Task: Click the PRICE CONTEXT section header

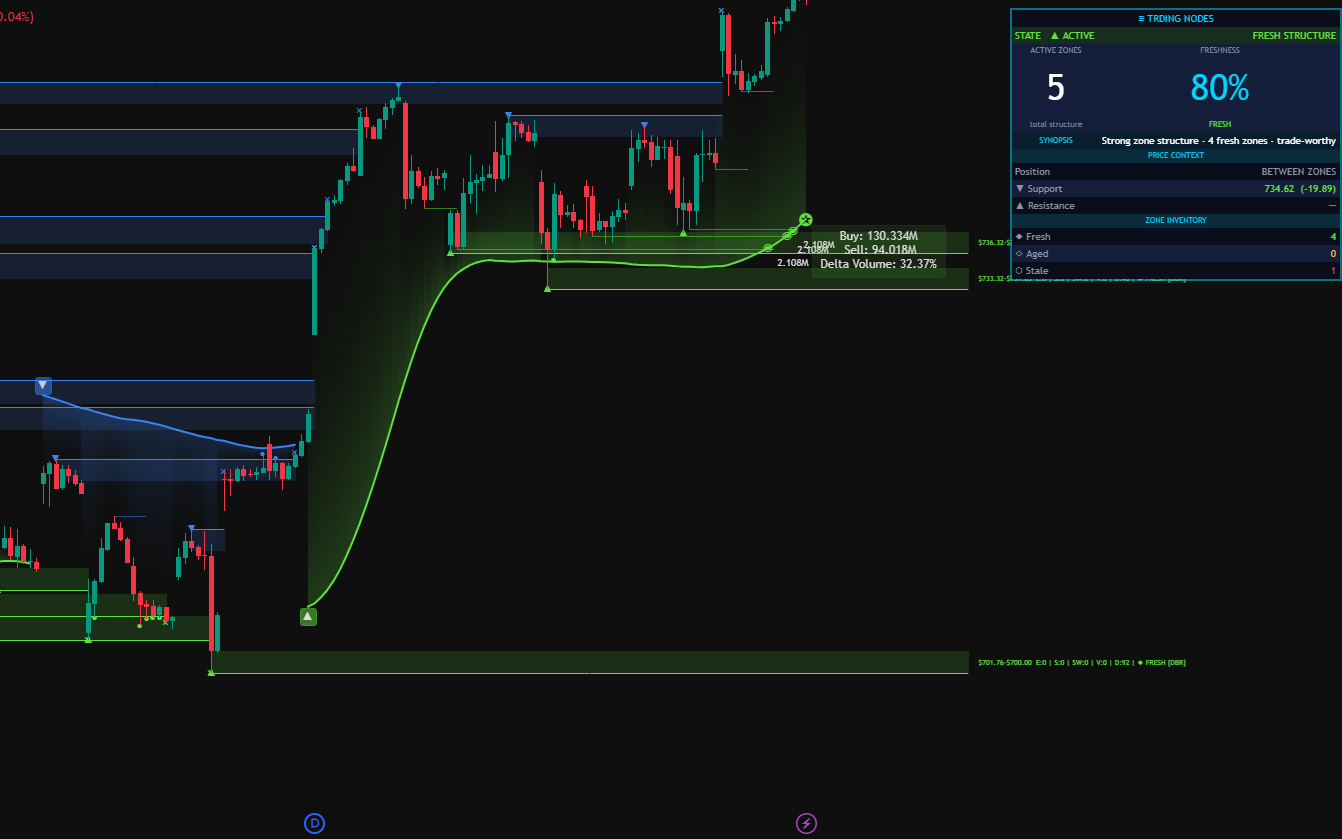Action: click(1175, 155)
